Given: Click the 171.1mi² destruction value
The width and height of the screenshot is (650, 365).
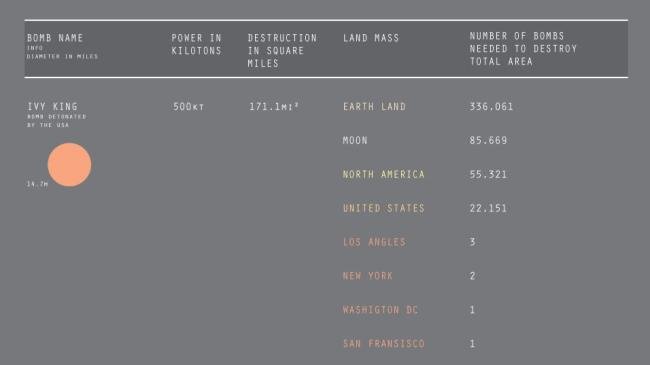Looking at the screenshot, I should click(x=274, y=107).
